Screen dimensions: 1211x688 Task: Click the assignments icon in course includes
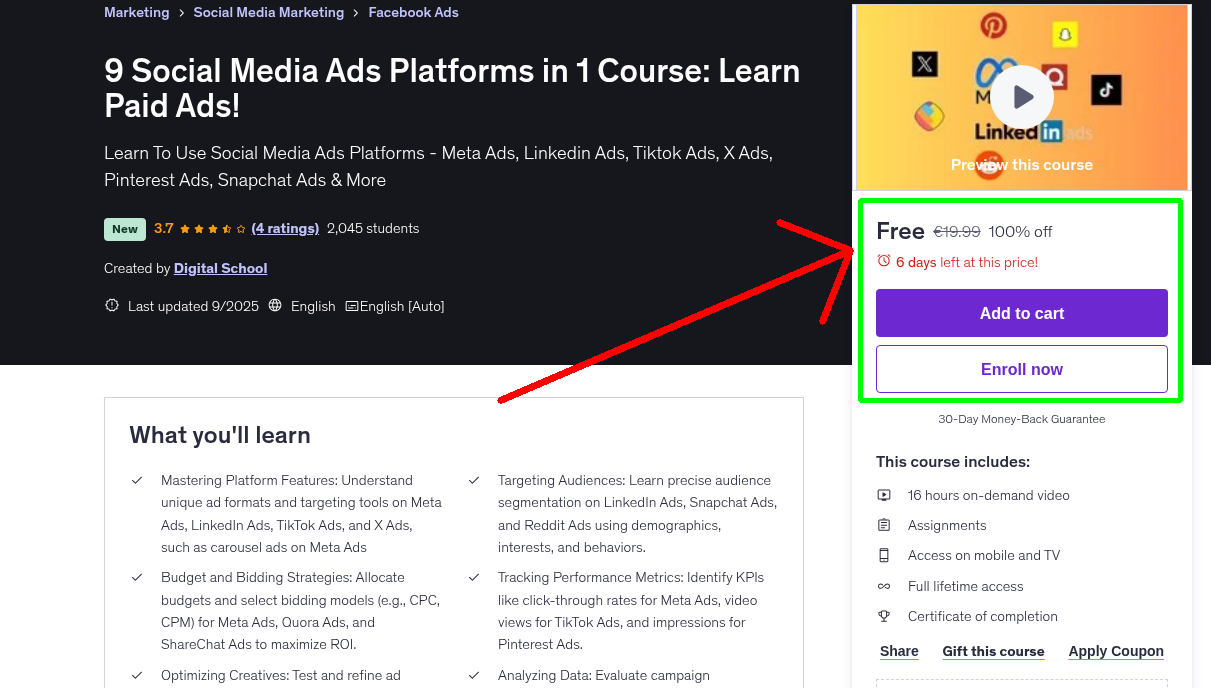883,525
